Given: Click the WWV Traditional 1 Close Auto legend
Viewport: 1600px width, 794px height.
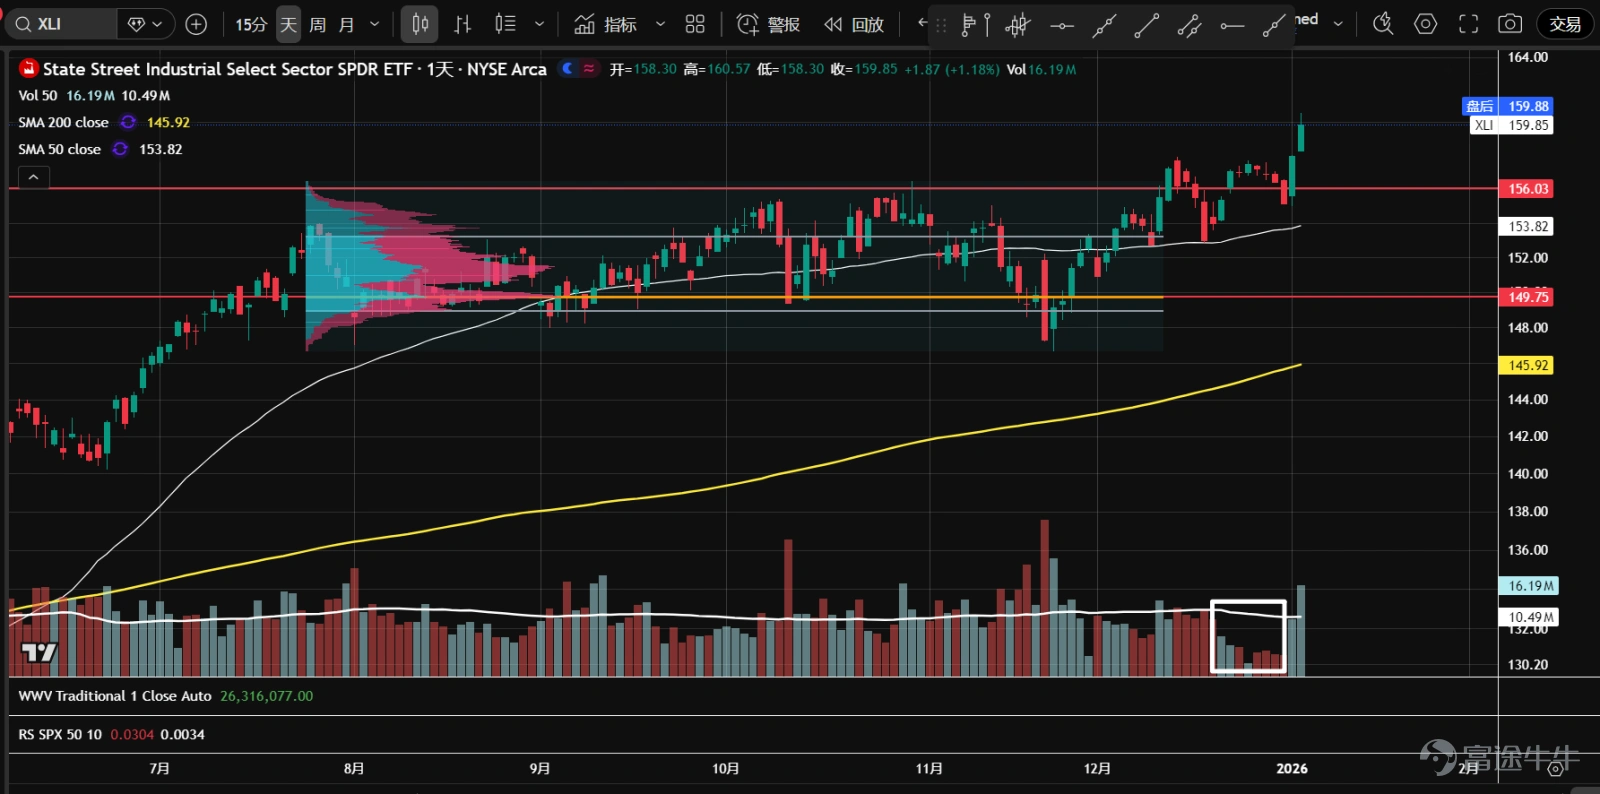Looking at the screenshot, I should [115, 696].
